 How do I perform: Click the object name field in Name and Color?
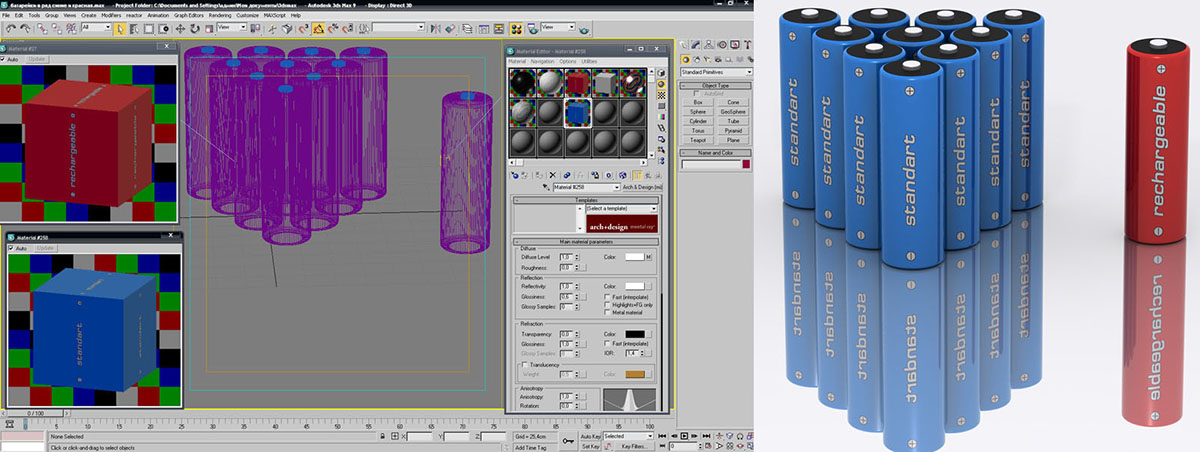[711, 164]
